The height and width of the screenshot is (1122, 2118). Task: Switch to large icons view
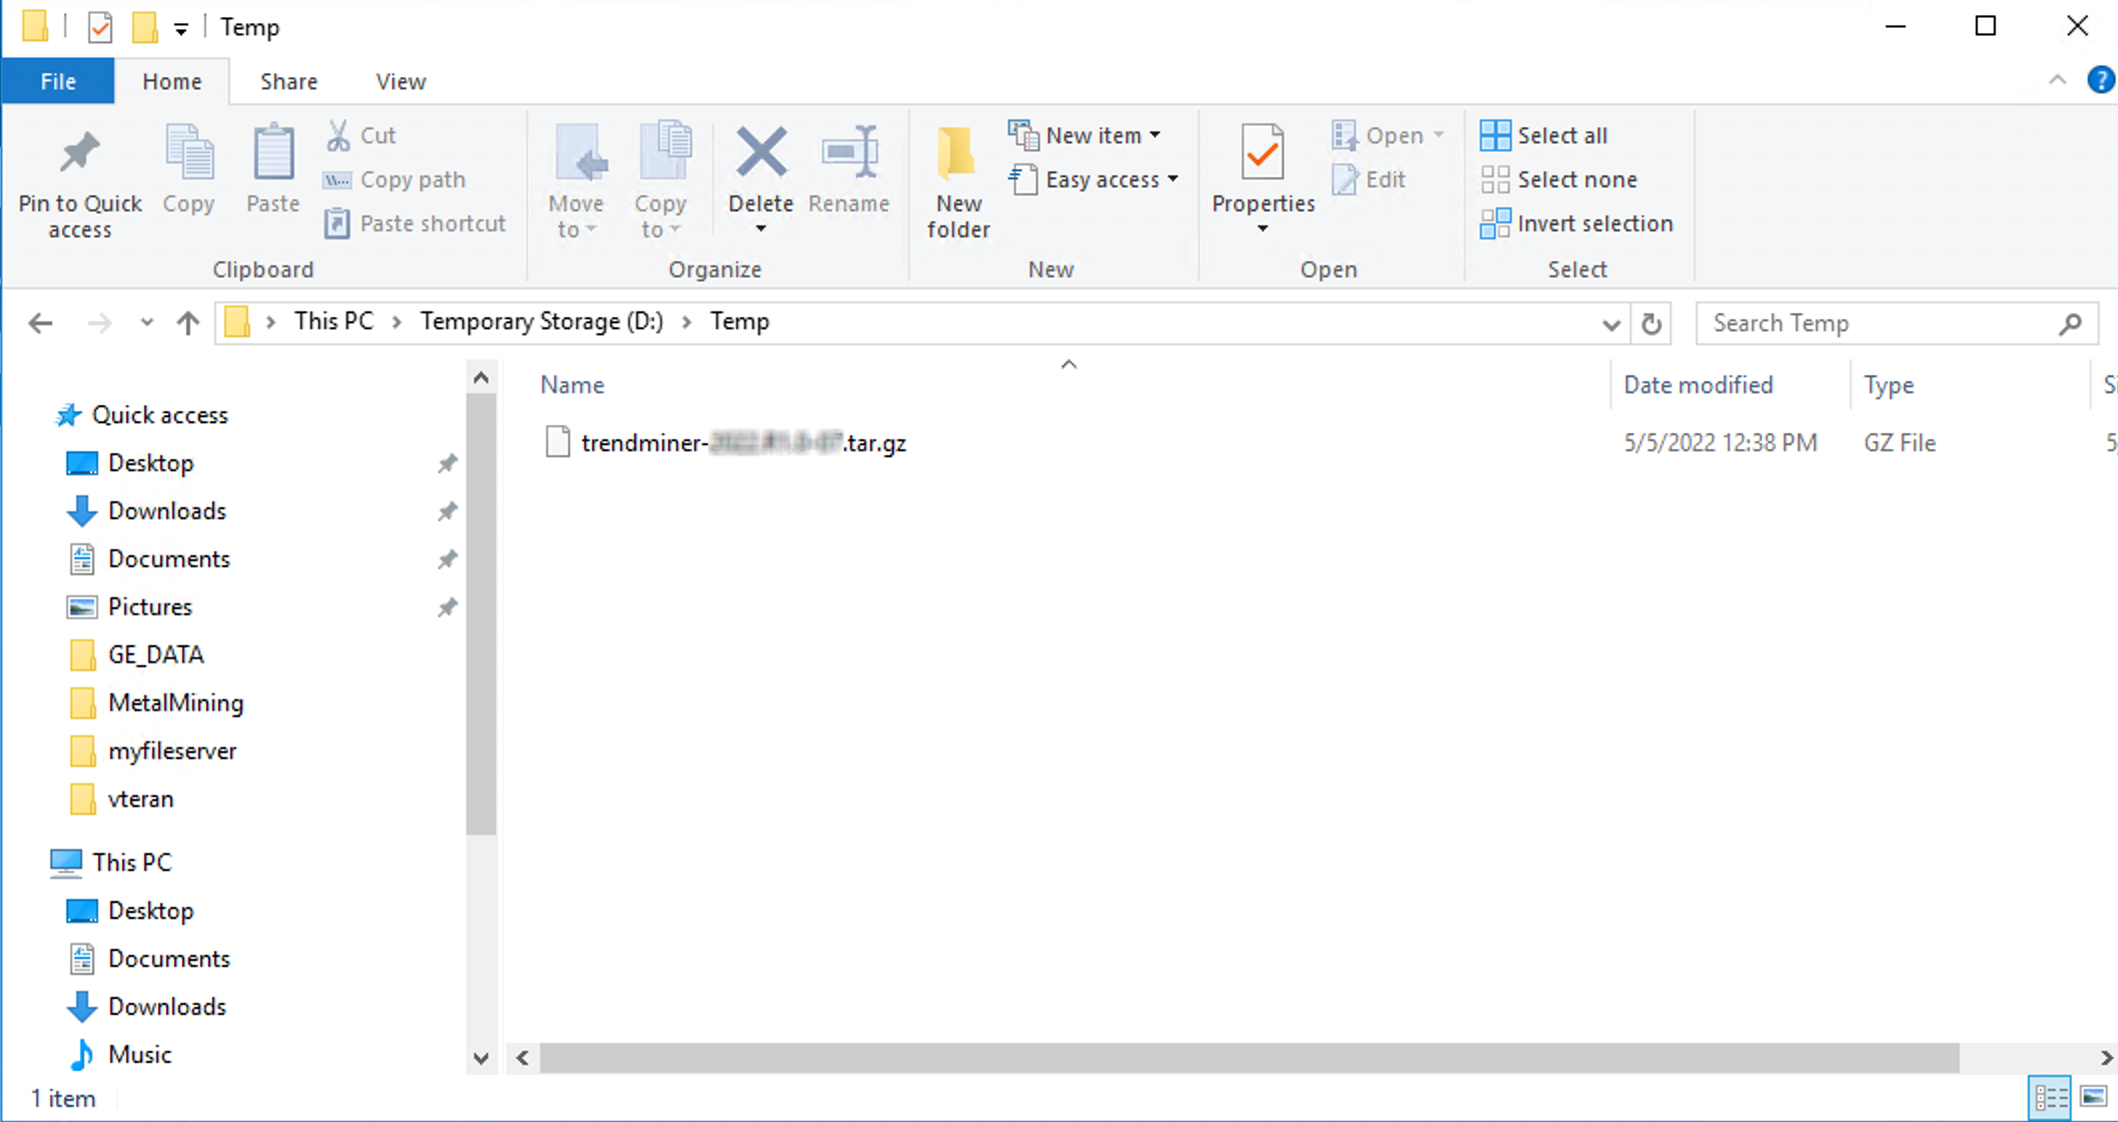point(2092,1098)
